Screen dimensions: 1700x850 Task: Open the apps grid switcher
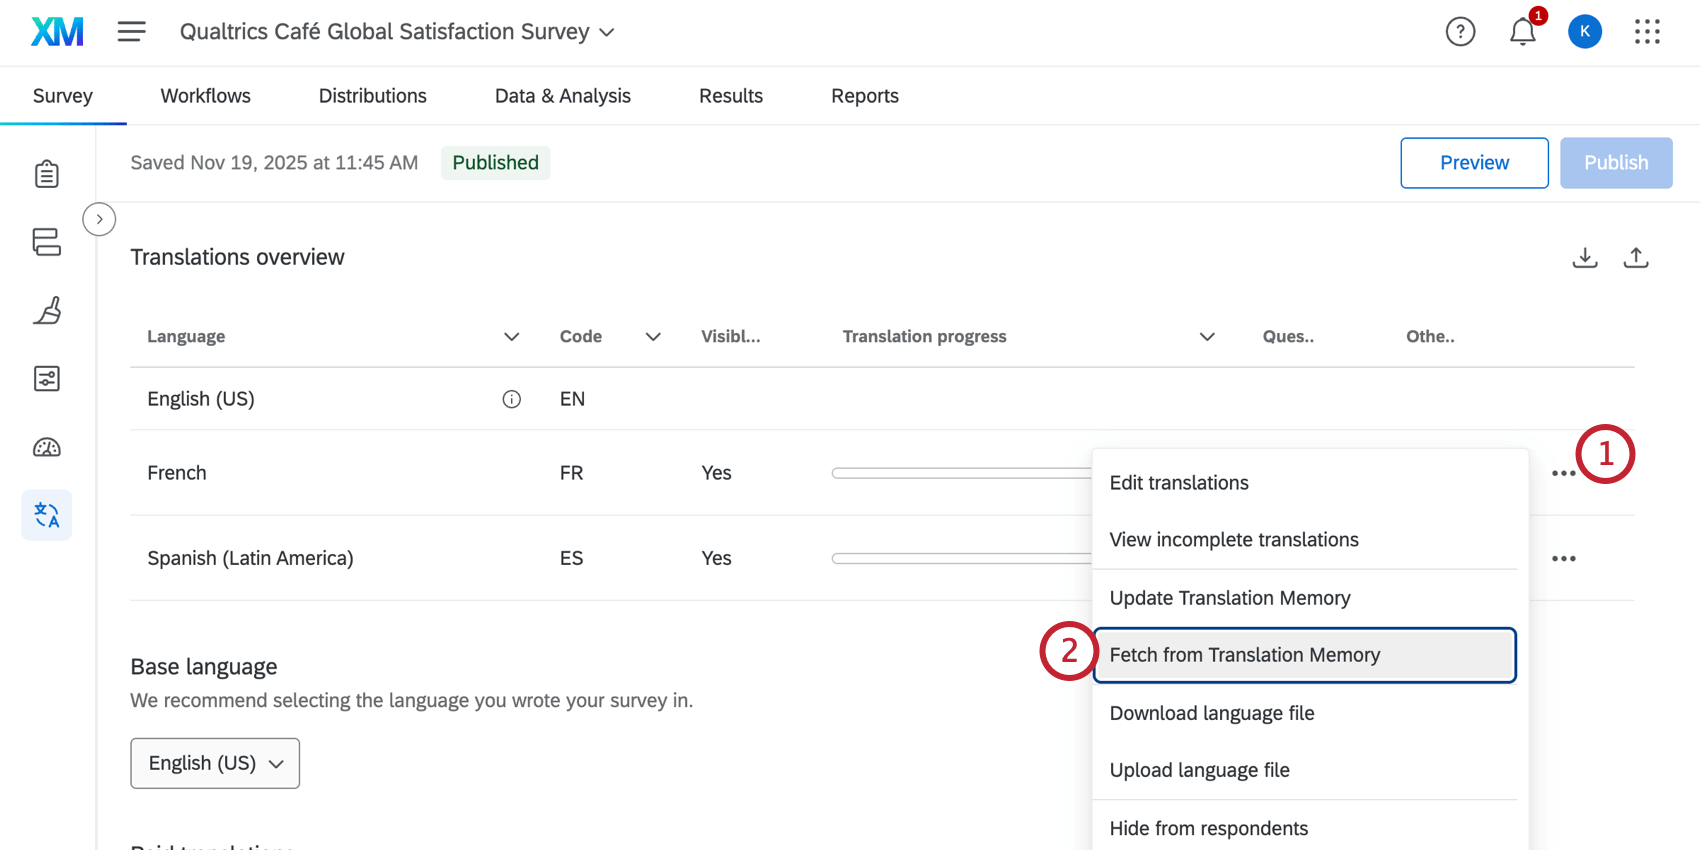(1647, 32)
